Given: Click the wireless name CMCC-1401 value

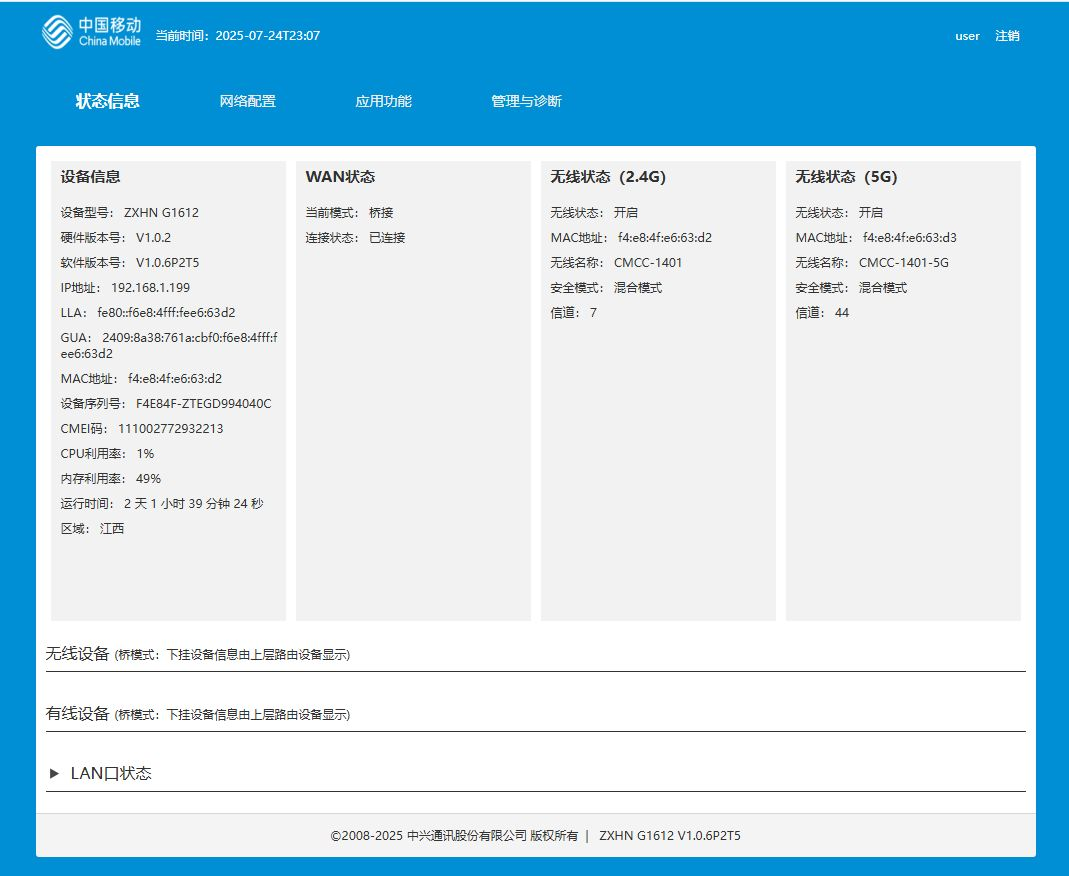Looking at the screenshot, I should pyautogui.click(x=649, y=262).
